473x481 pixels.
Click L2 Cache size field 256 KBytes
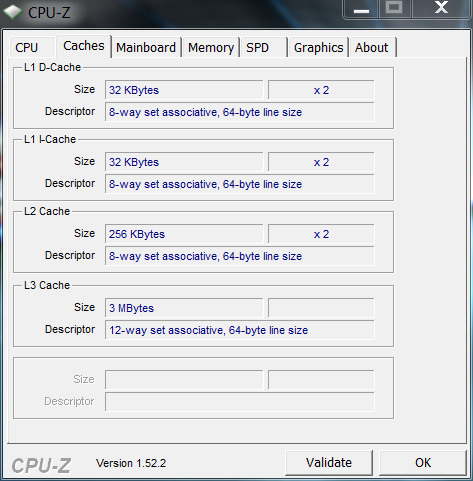tap(184, 234)
